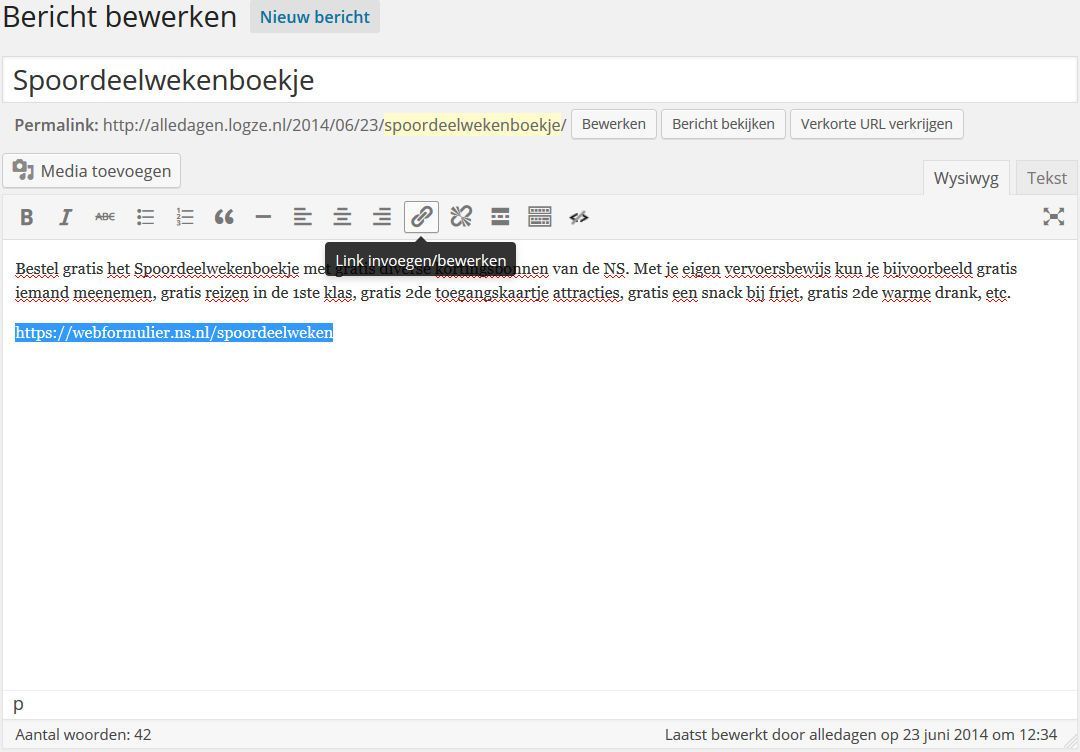Screen dimensions: 1080x752
Task: Apply italic formatting
Action: click(x=66, y=217)
